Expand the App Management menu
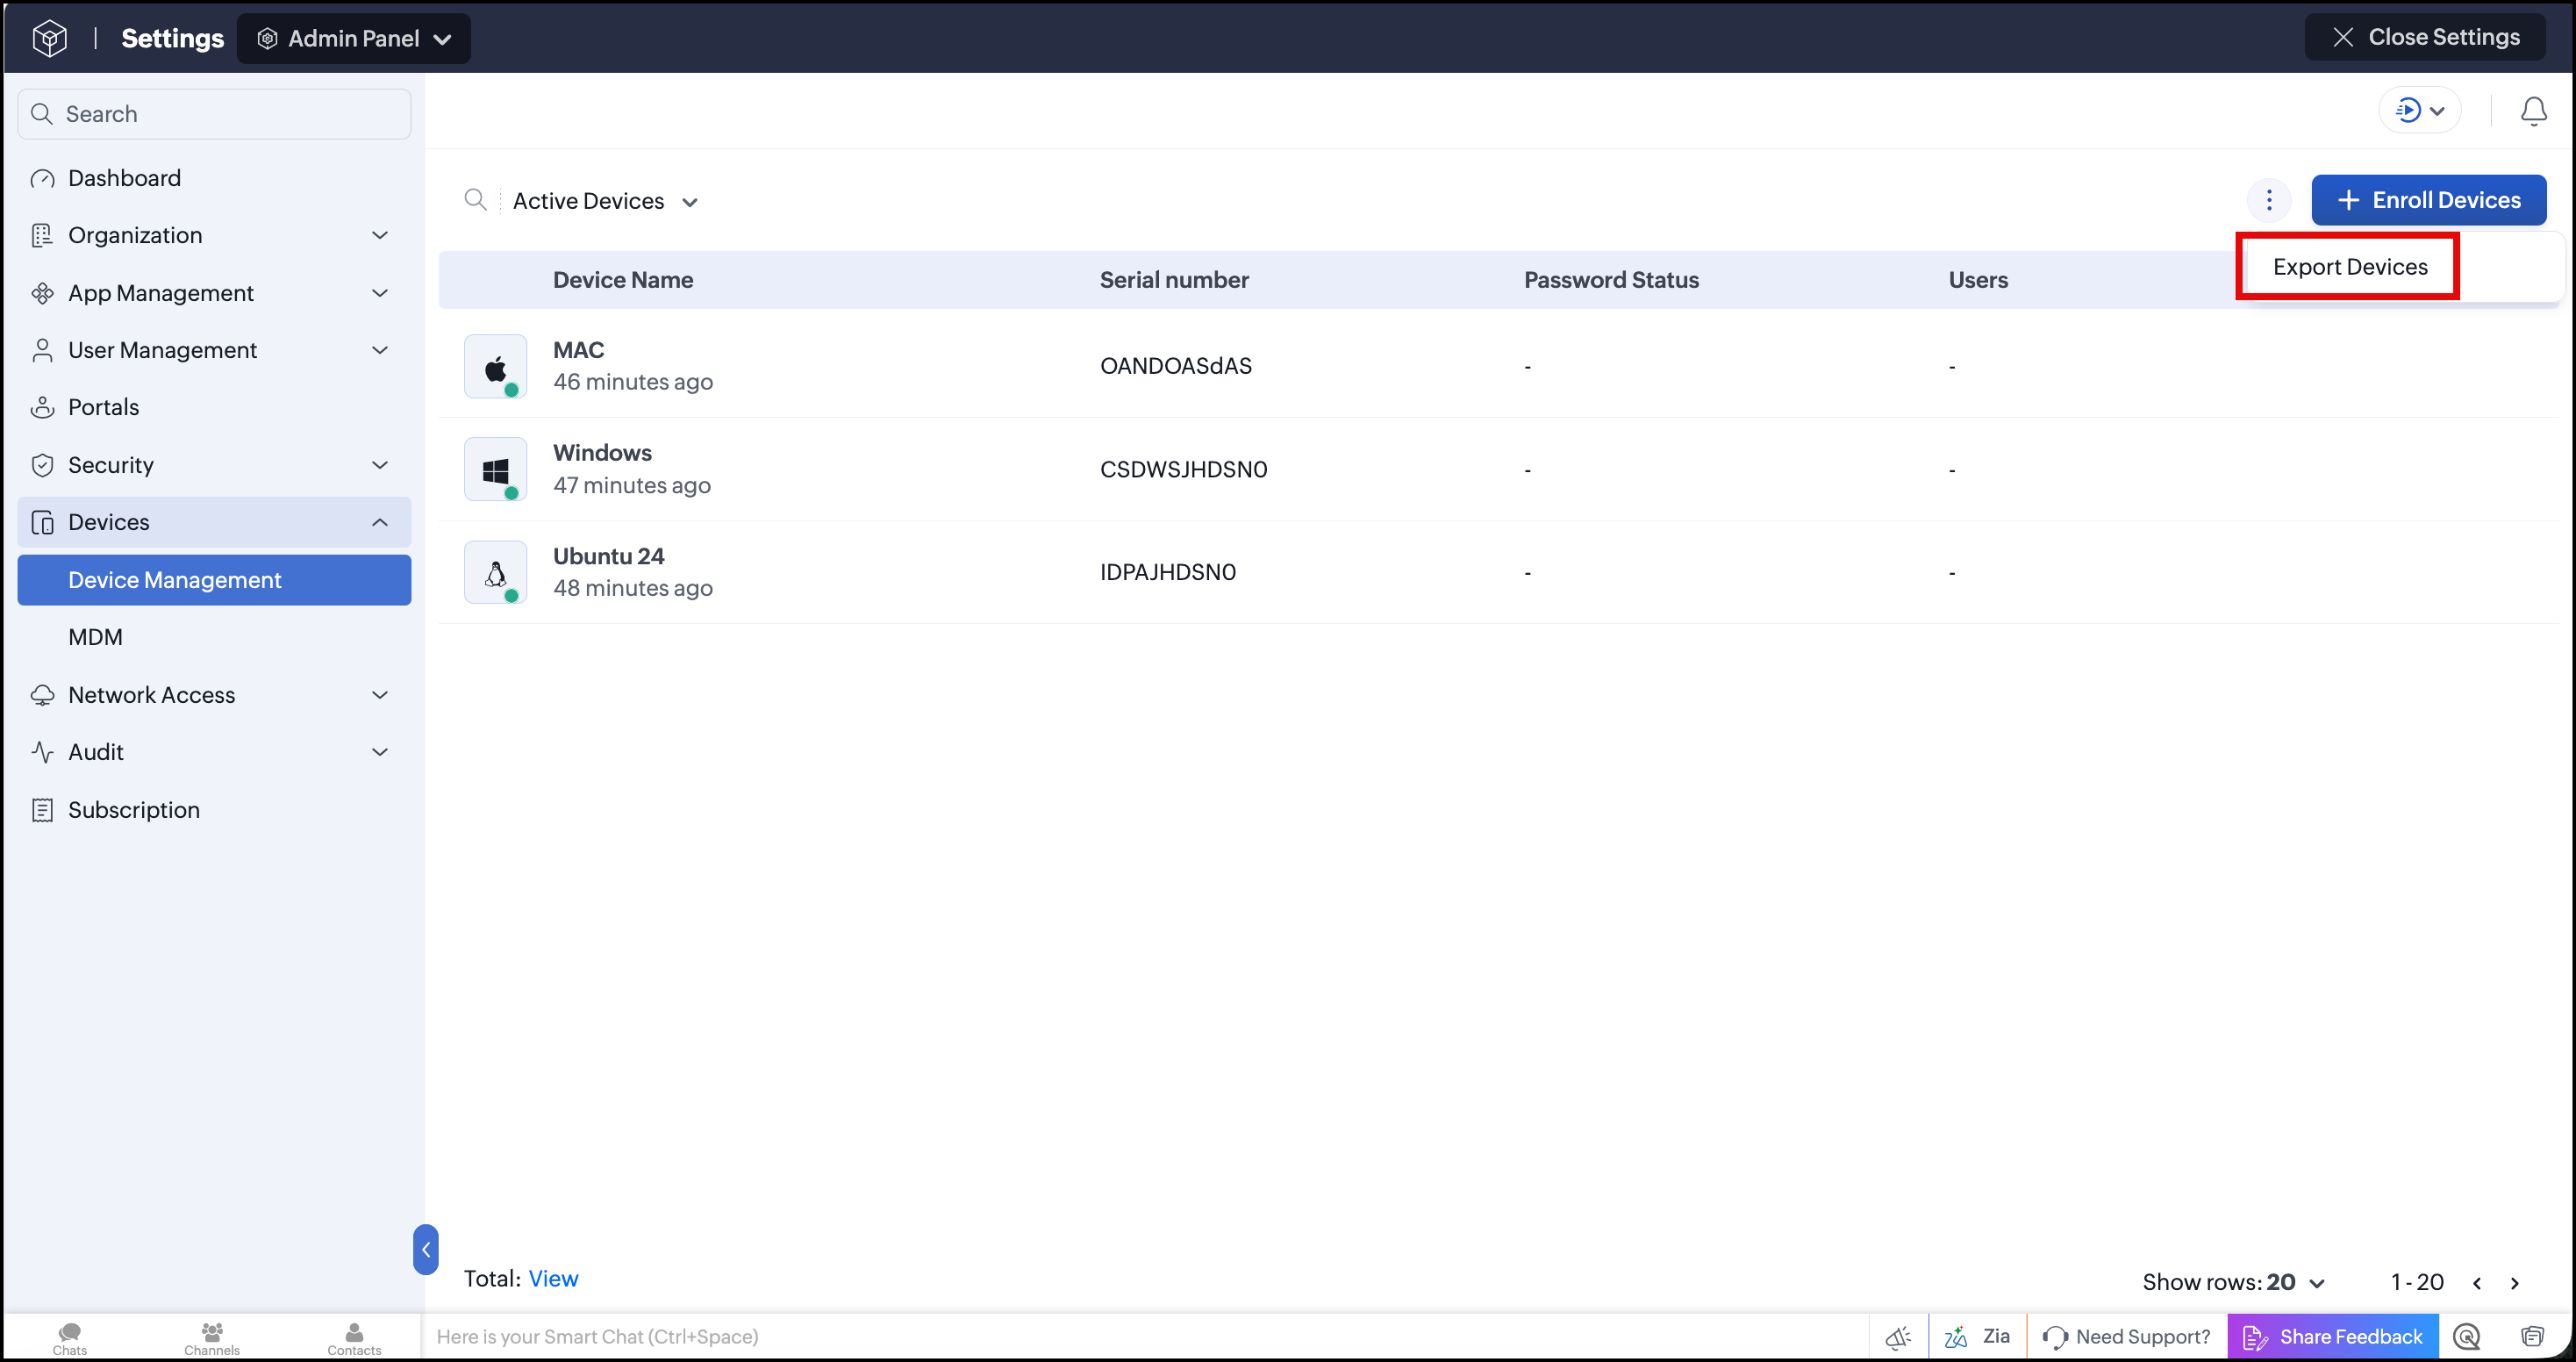Screen dimensions: 2576x1362 (214, 293)
